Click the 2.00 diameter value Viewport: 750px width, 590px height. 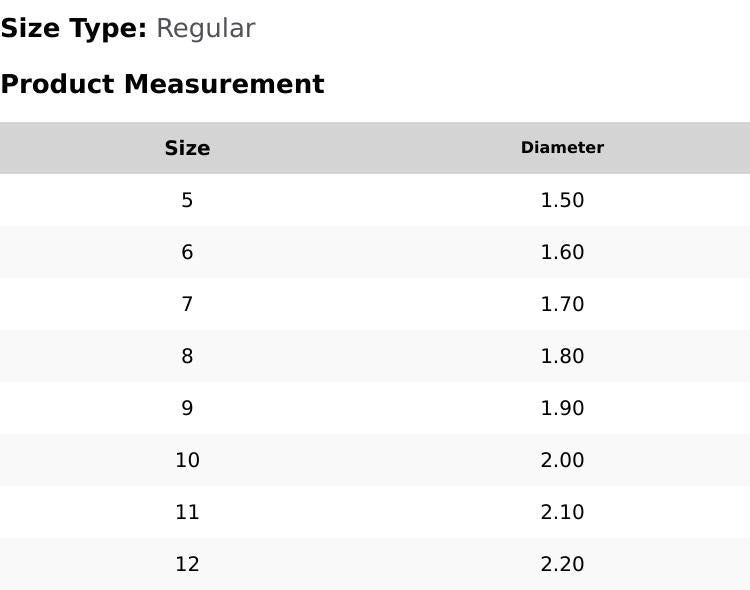(x=562, y=460)
